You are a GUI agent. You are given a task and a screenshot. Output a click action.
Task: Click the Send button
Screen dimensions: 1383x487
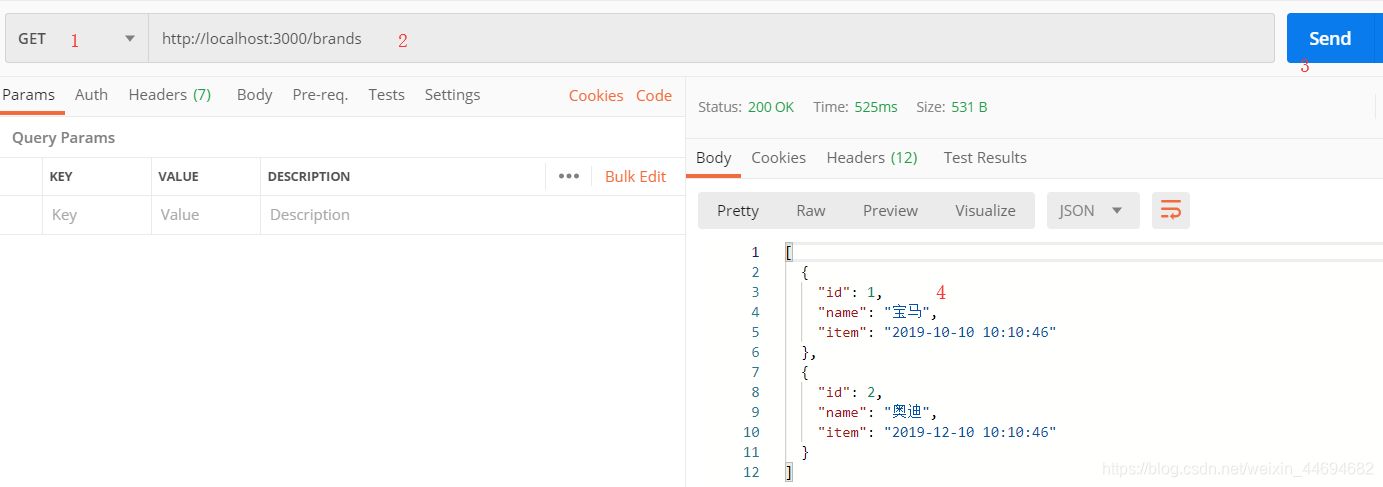pyautogui.click(x=1330, y=38)
